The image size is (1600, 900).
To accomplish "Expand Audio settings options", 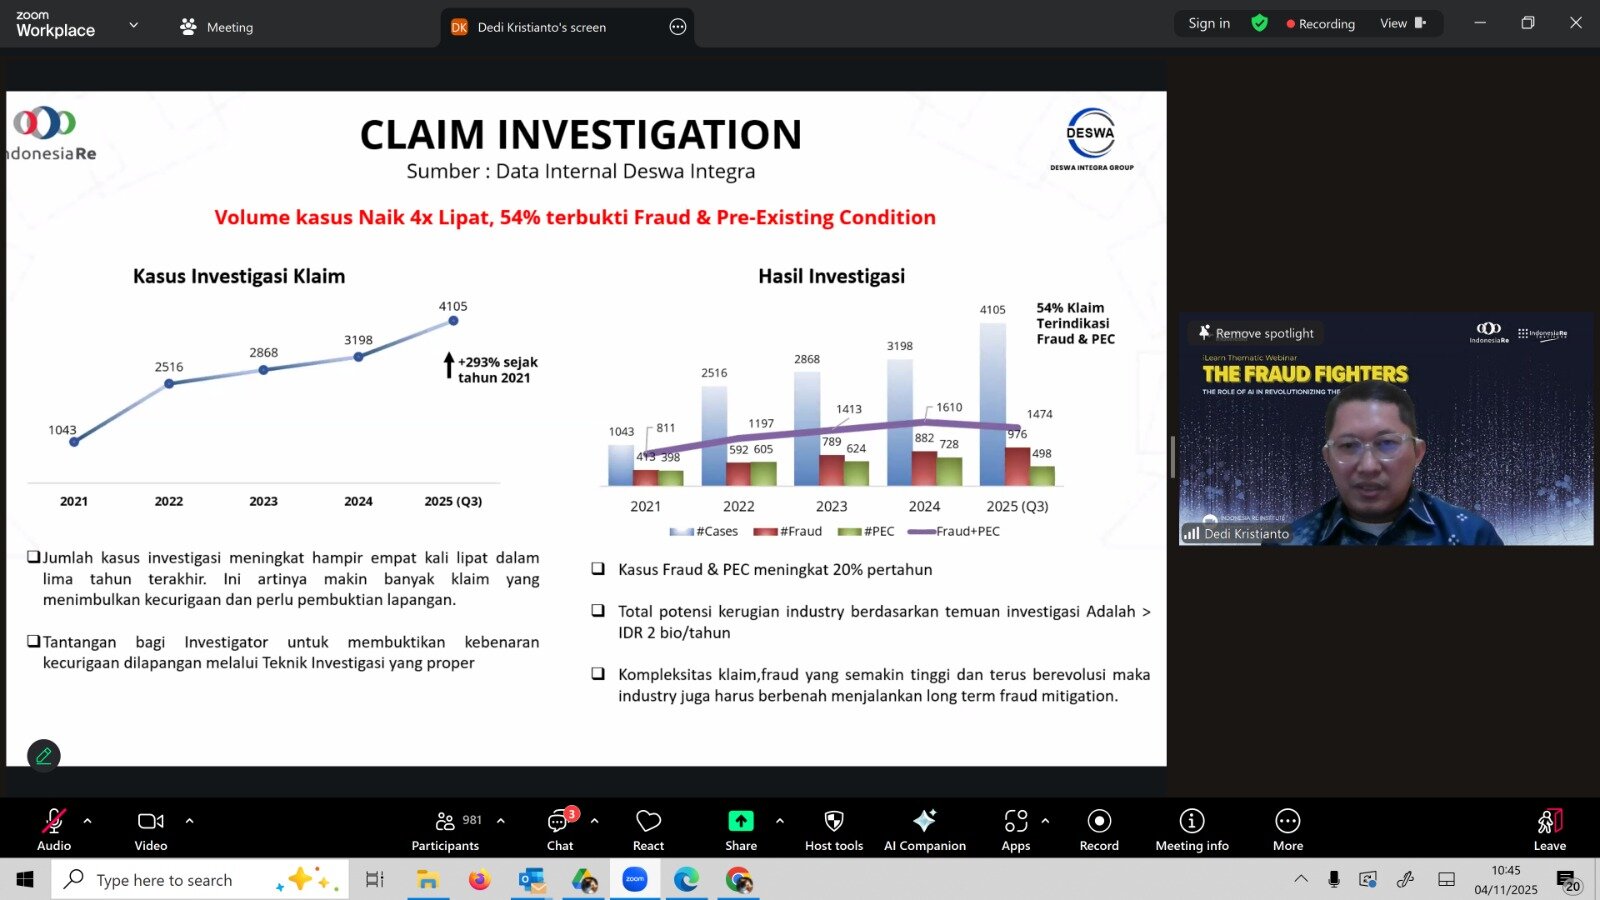I will [86, 820].
